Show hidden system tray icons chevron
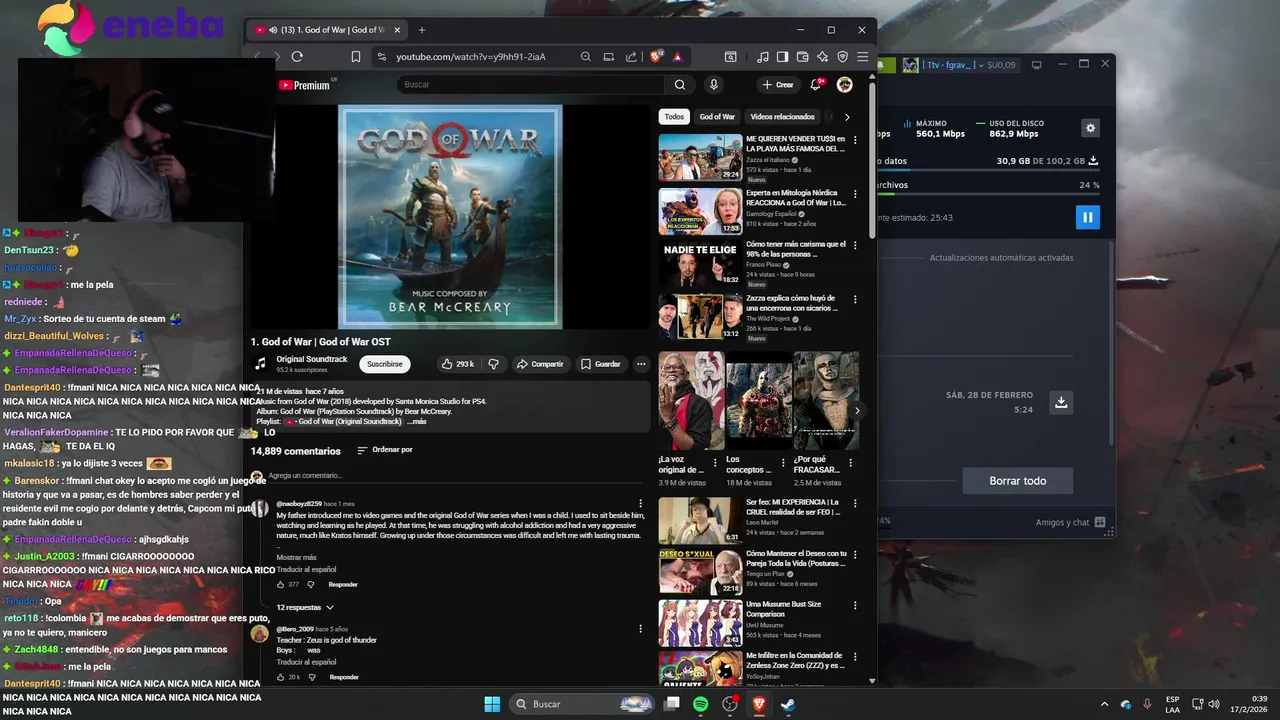Image resolution: width=1280 pixels, height=720 pixels. pyautogui.click(x=1104, y=704)
